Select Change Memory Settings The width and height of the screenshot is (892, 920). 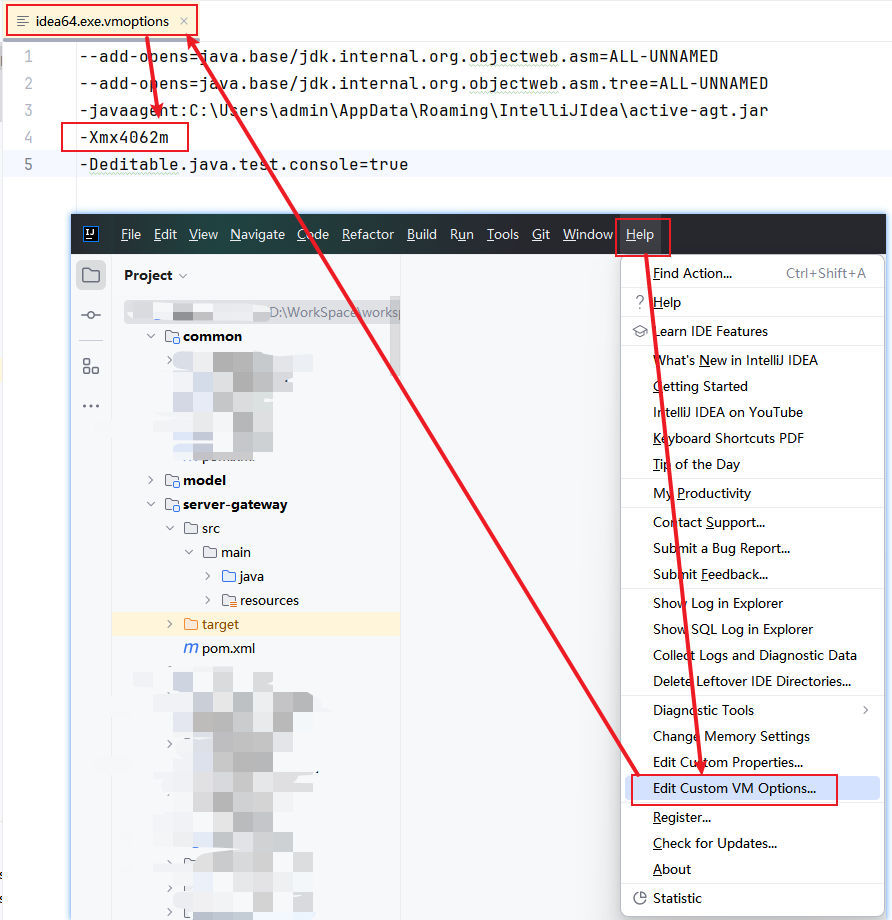[x=753, y=736]
